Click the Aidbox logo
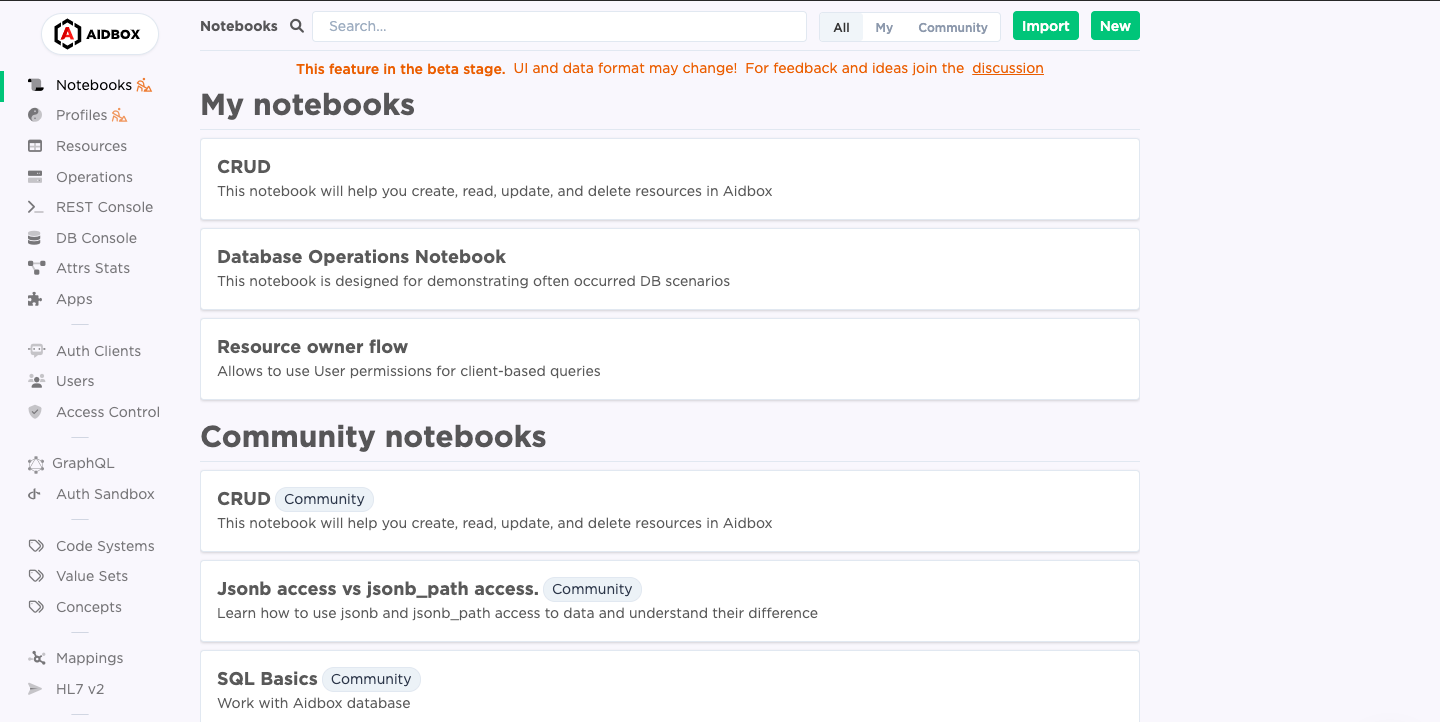Image resolution: width=1440 pixels, height=722 pixels. click(x=99, y=34)
